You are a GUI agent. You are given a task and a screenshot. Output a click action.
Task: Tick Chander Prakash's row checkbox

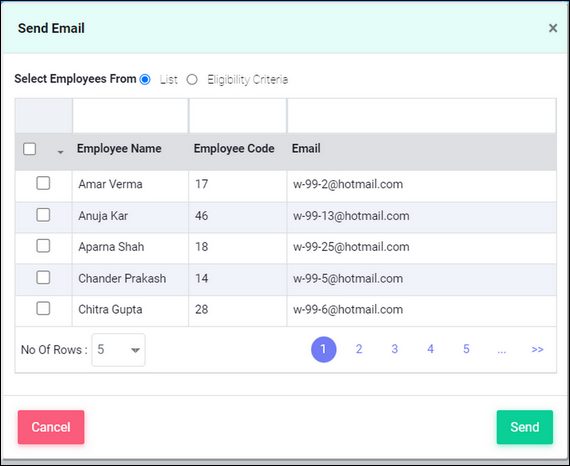43,278
